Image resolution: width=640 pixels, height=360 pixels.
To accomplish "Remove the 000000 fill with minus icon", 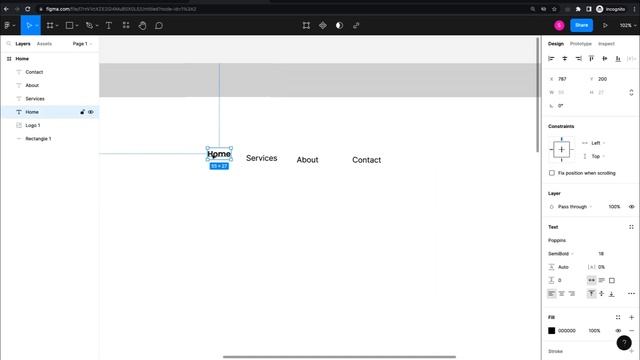I will (631, 331).
